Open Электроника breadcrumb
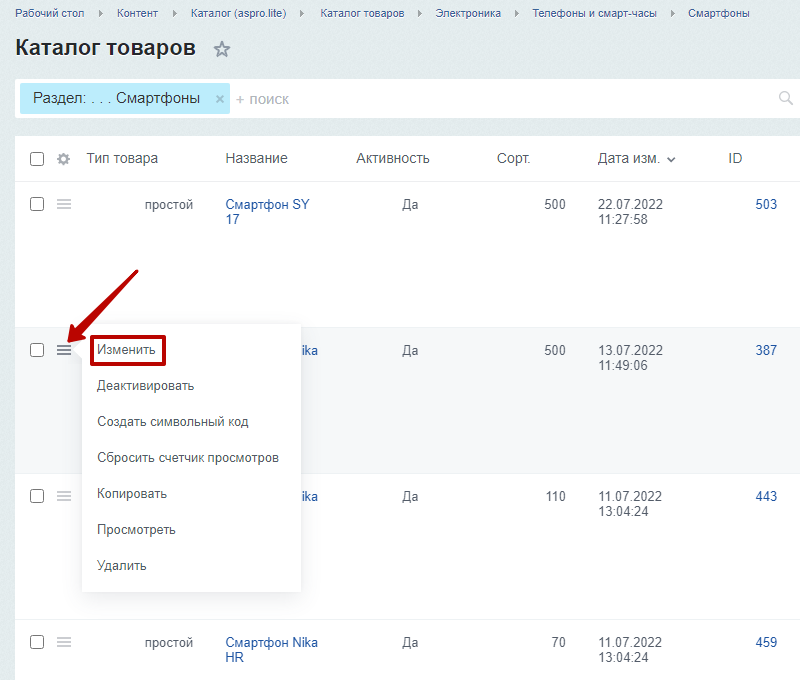 (x=468, y=13)
